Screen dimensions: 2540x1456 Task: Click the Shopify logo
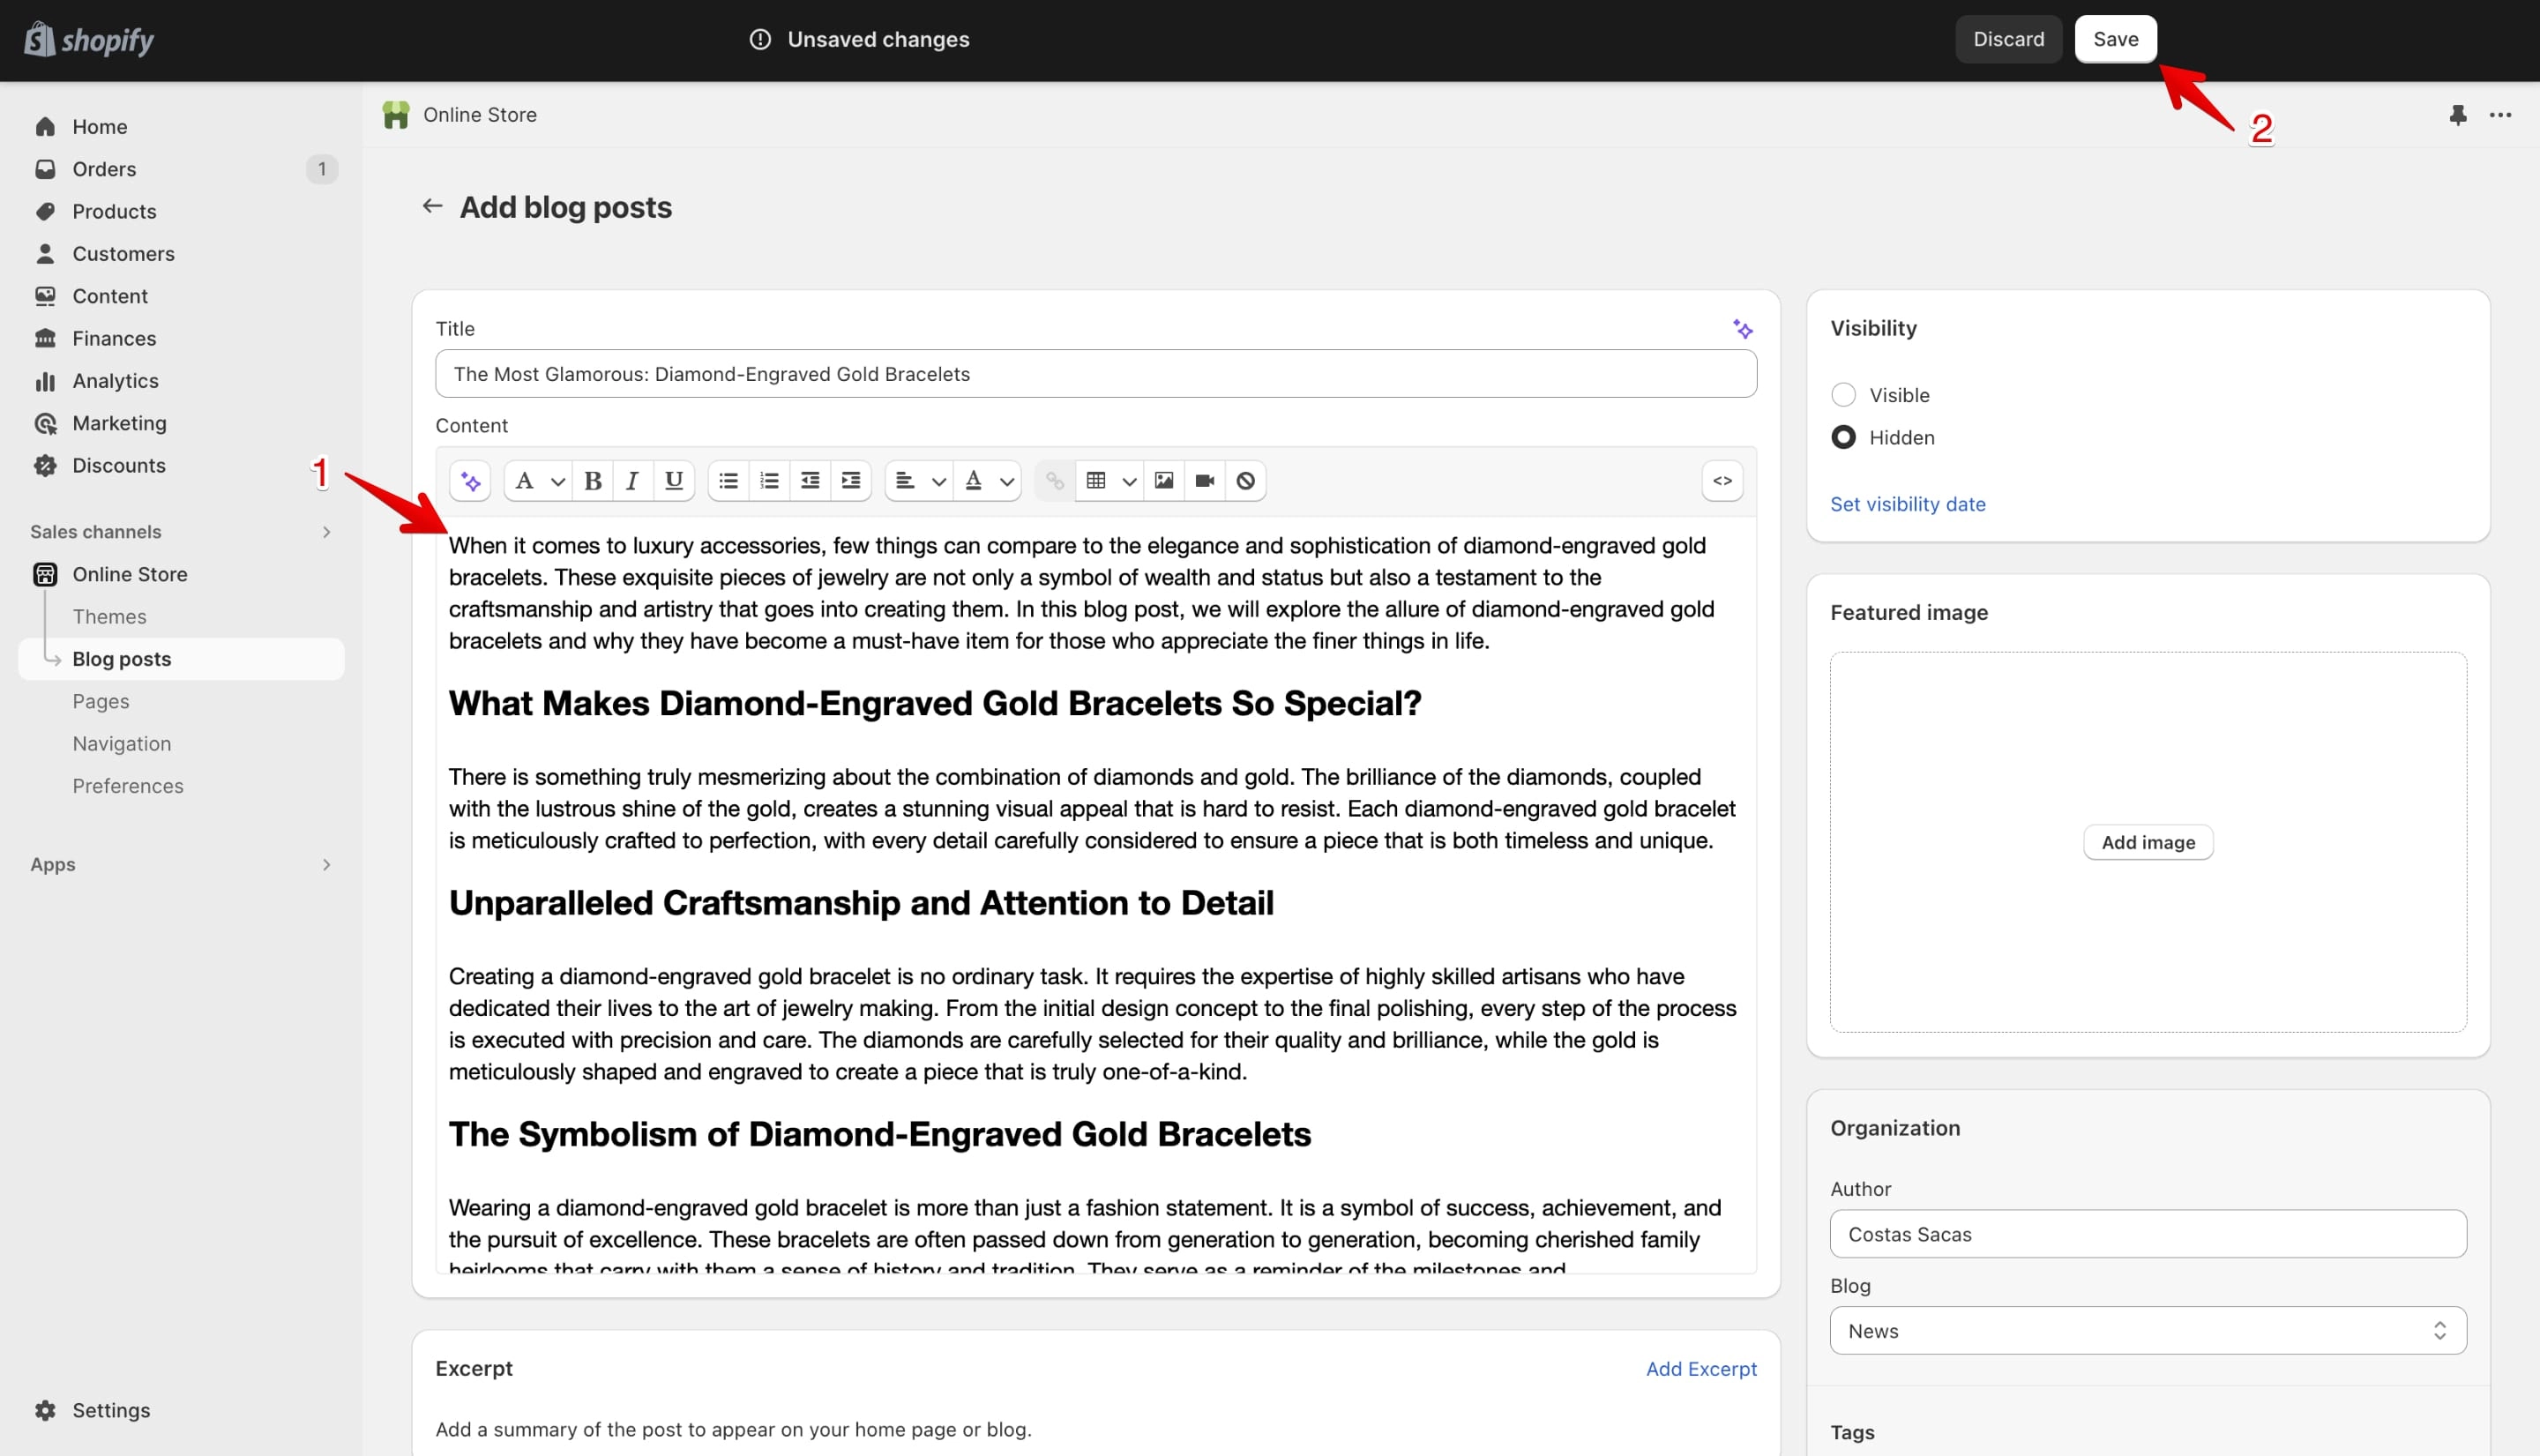[89, 40]
